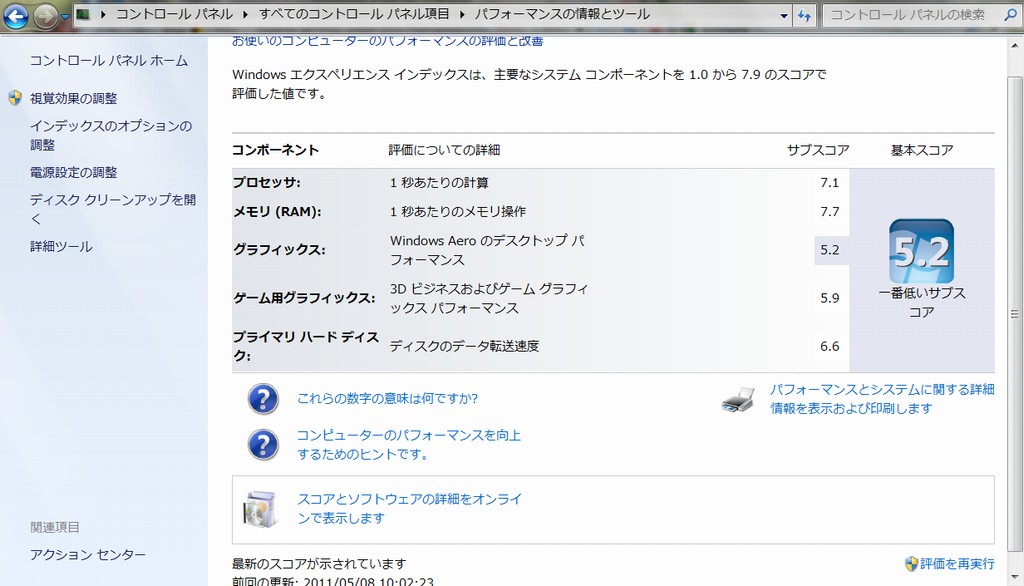Viewport: 1024px width, 586px height.
Task: Click the control panel icon in address bar
Action: 83,14
